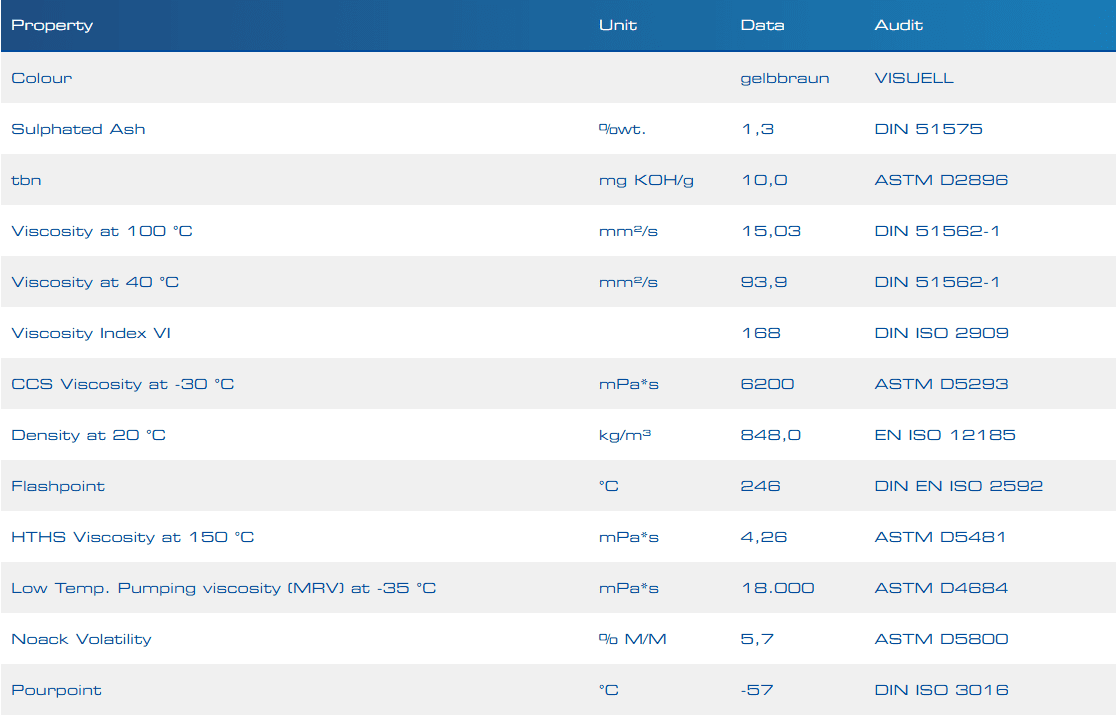Select Viscosity at 100 °C label
The image size is (1116, 718).
102,231
